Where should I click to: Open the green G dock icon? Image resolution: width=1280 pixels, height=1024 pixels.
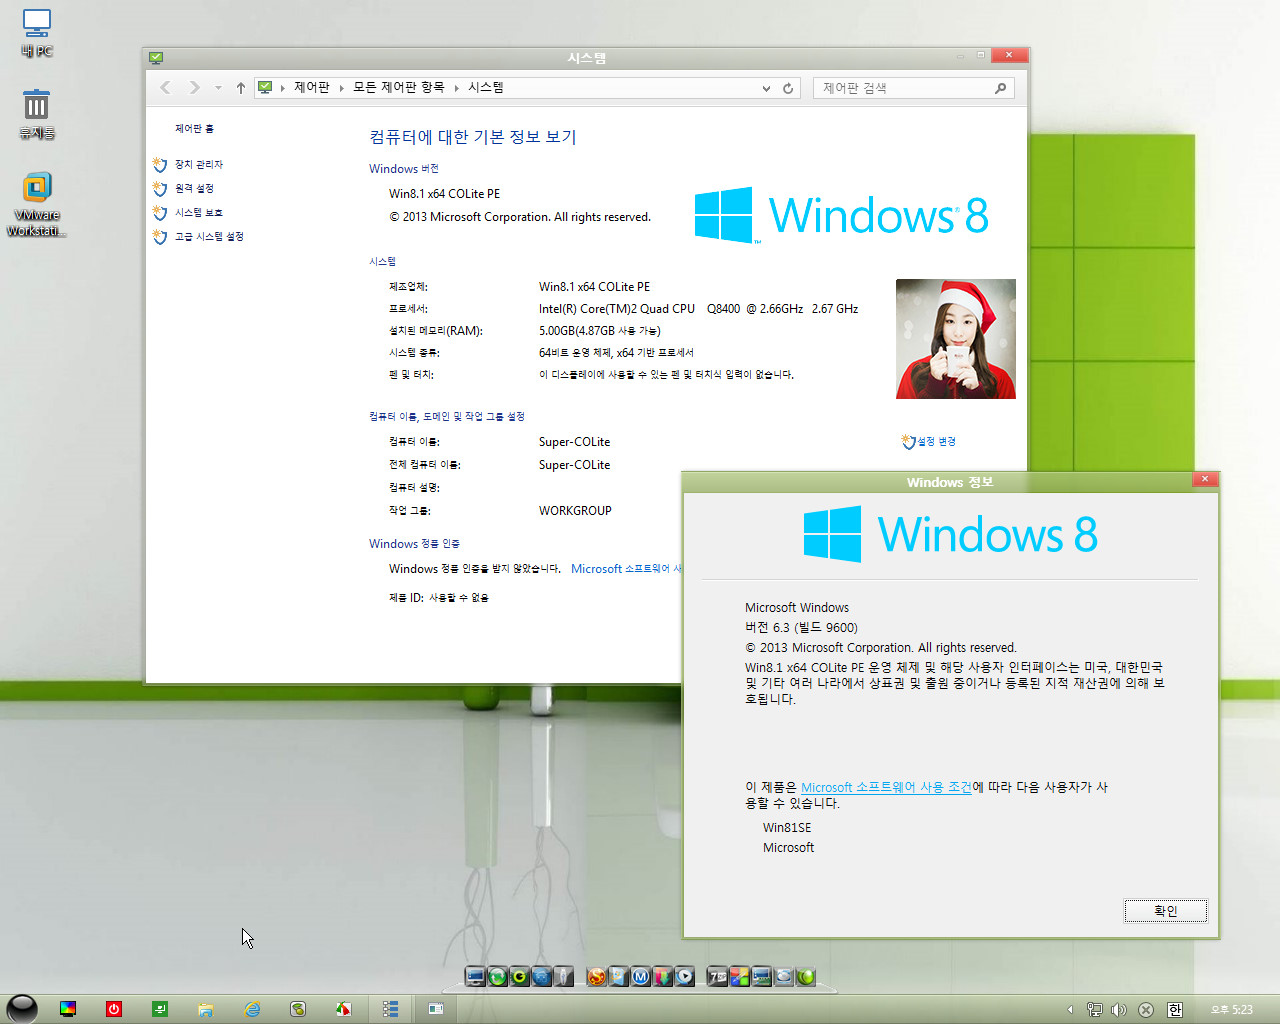pyautogui.click(x=519, y=977)
